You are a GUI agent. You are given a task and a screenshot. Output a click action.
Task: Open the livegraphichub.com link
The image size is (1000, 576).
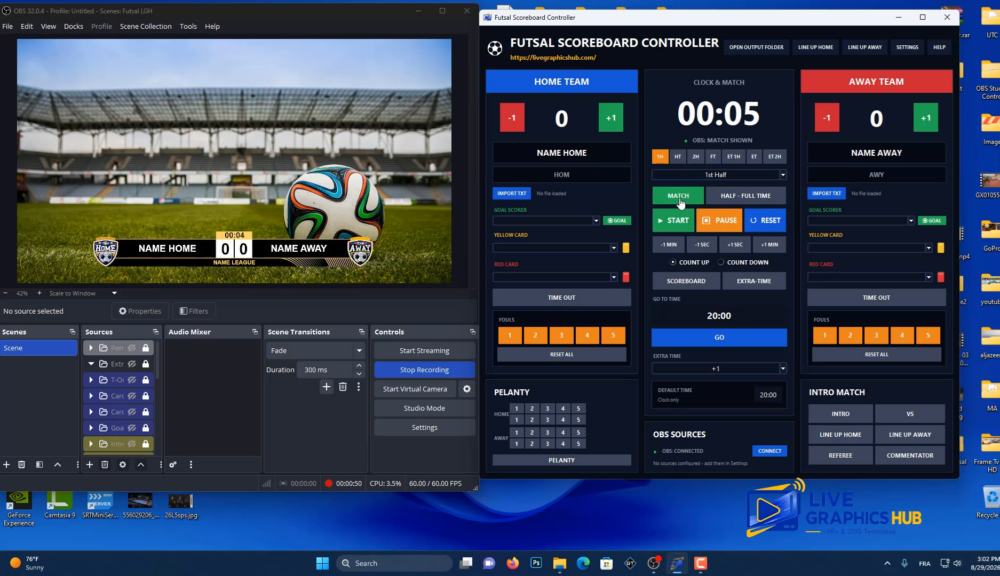[x=553, y=57]
